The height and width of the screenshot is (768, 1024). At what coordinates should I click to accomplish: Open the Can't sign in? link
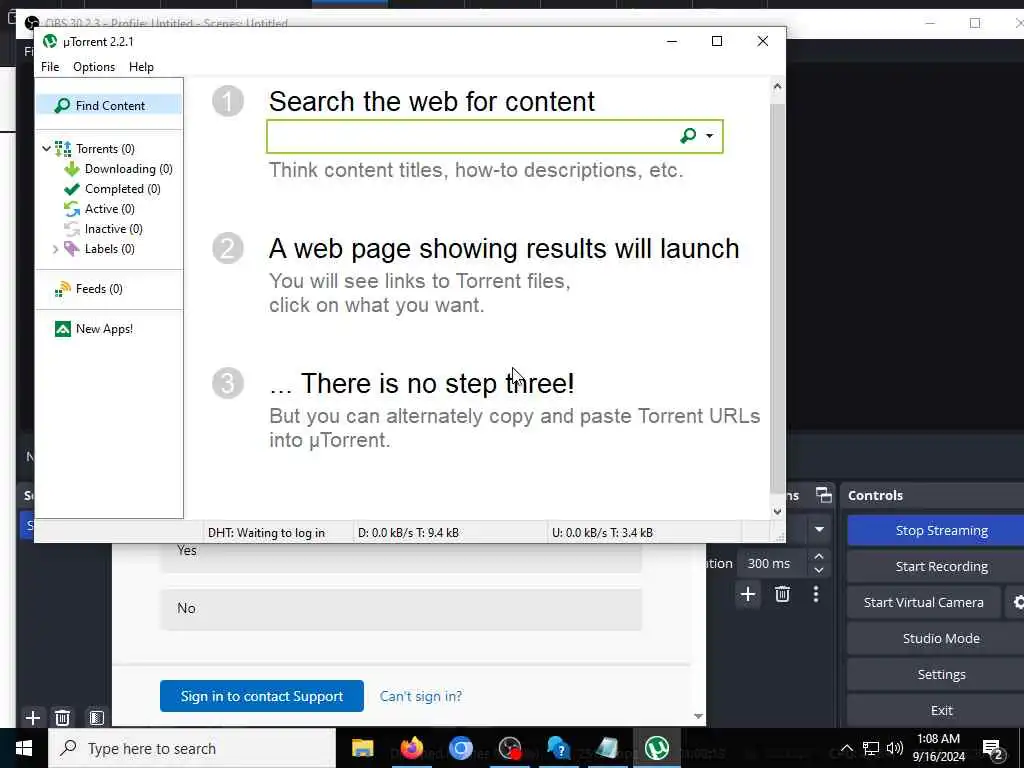pos(421,696)
